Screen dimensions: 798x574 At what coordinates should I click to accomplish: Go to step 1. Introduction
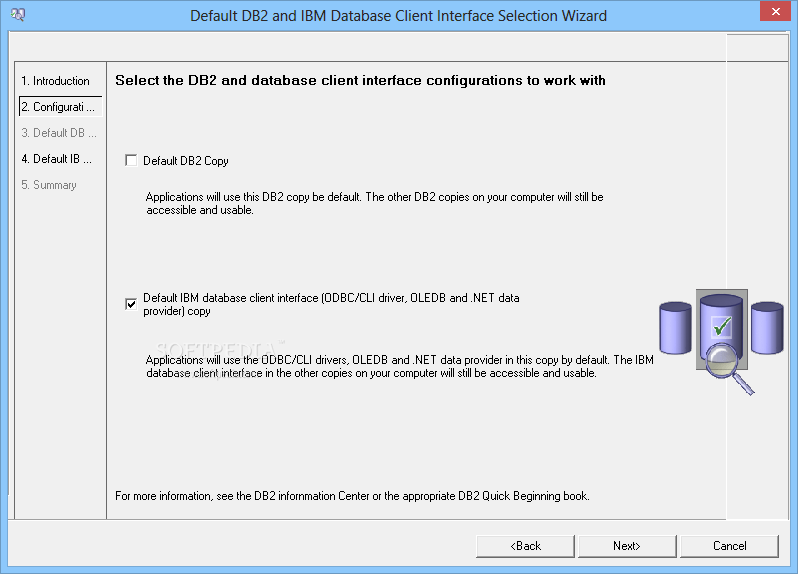point(55,81)
